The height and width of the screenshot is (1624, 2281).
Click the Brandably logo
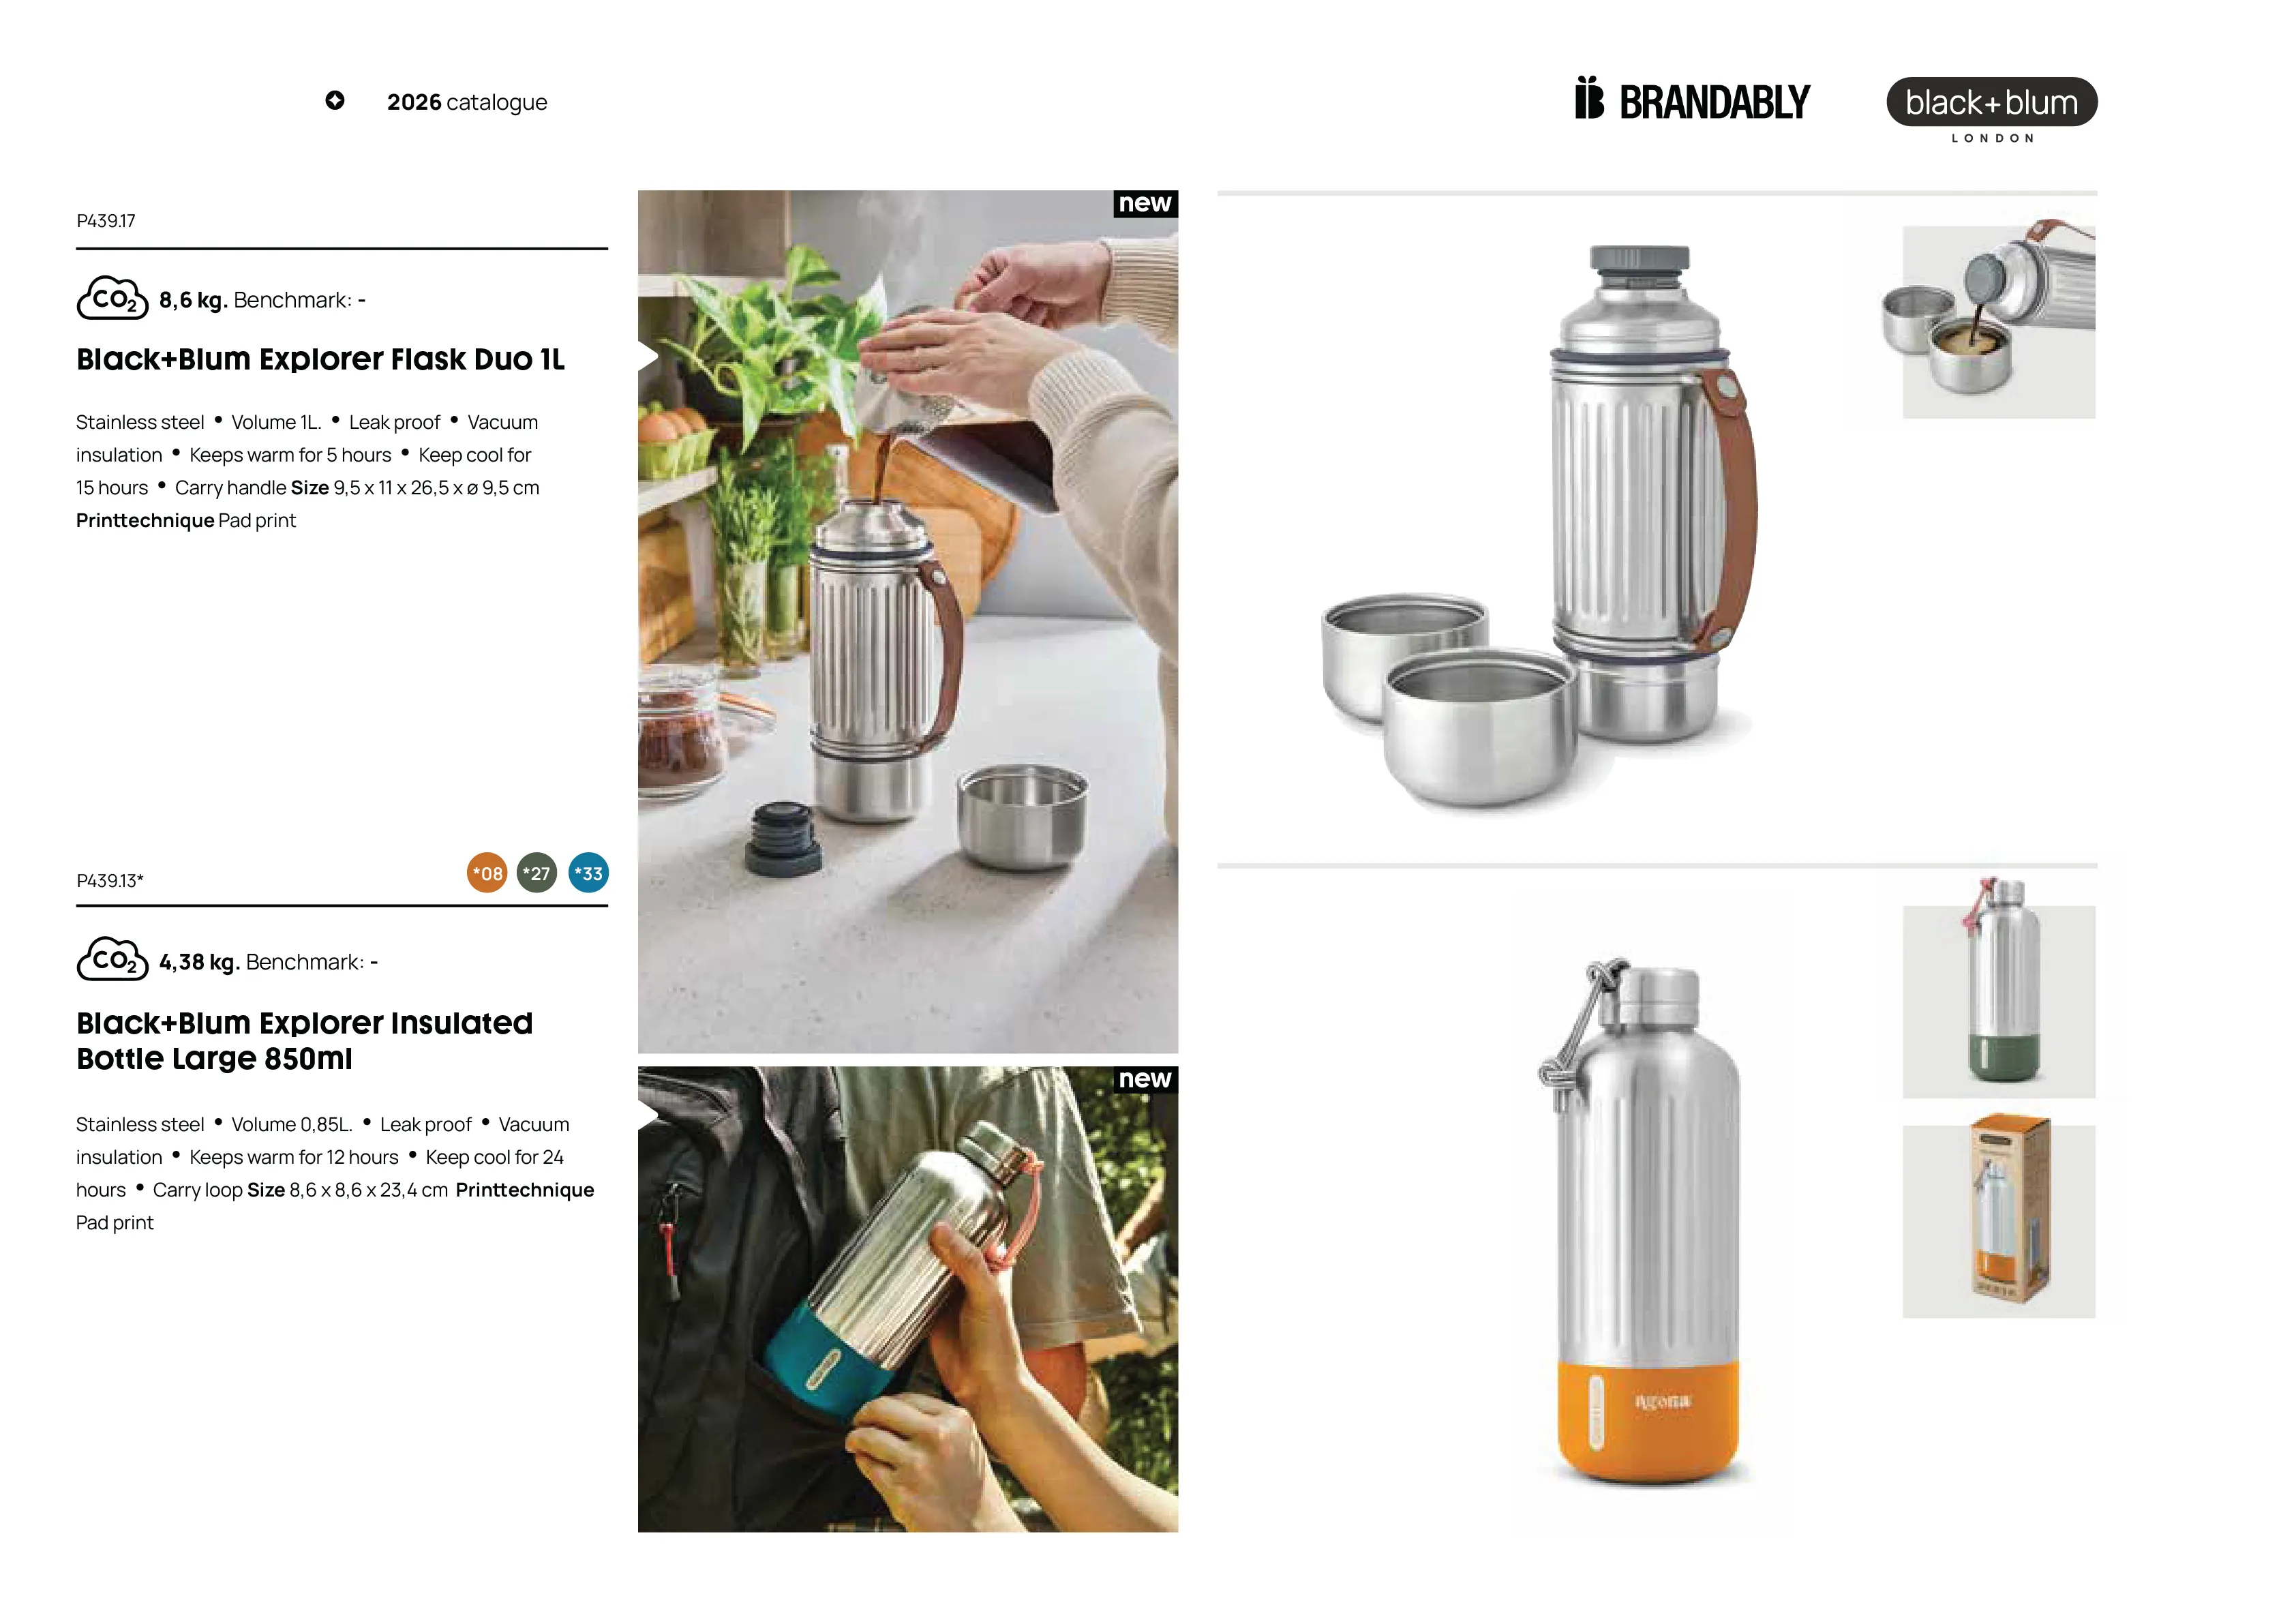[1692, 100]
